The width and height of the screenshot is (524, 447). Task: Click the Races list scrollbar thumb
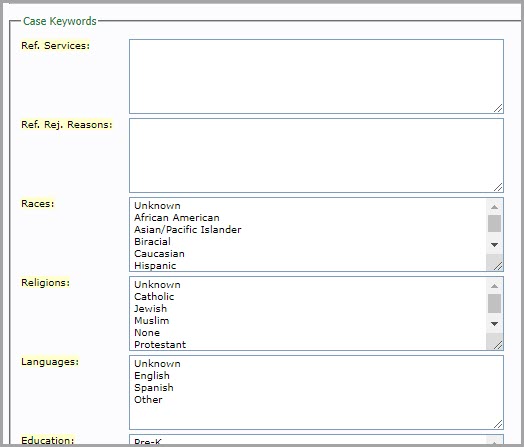pyautogui.click(x=494, y=223)
